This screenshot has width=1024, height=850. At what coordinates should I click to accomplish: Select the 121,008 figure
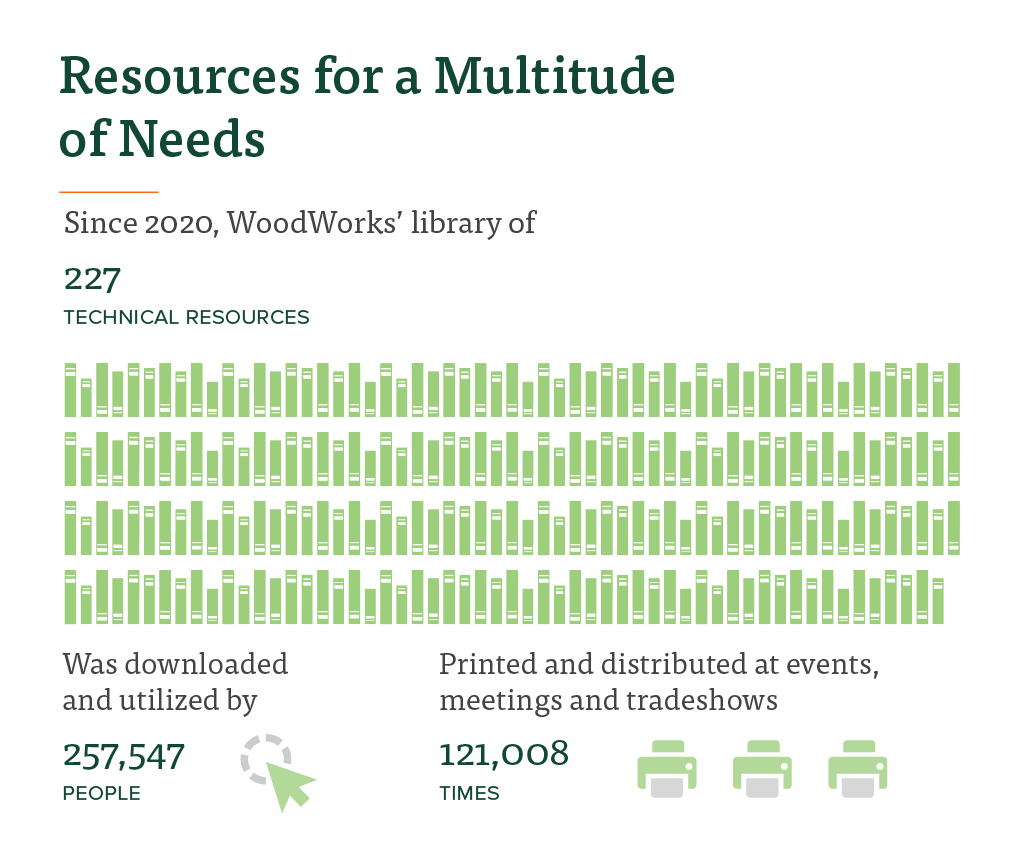504,754
